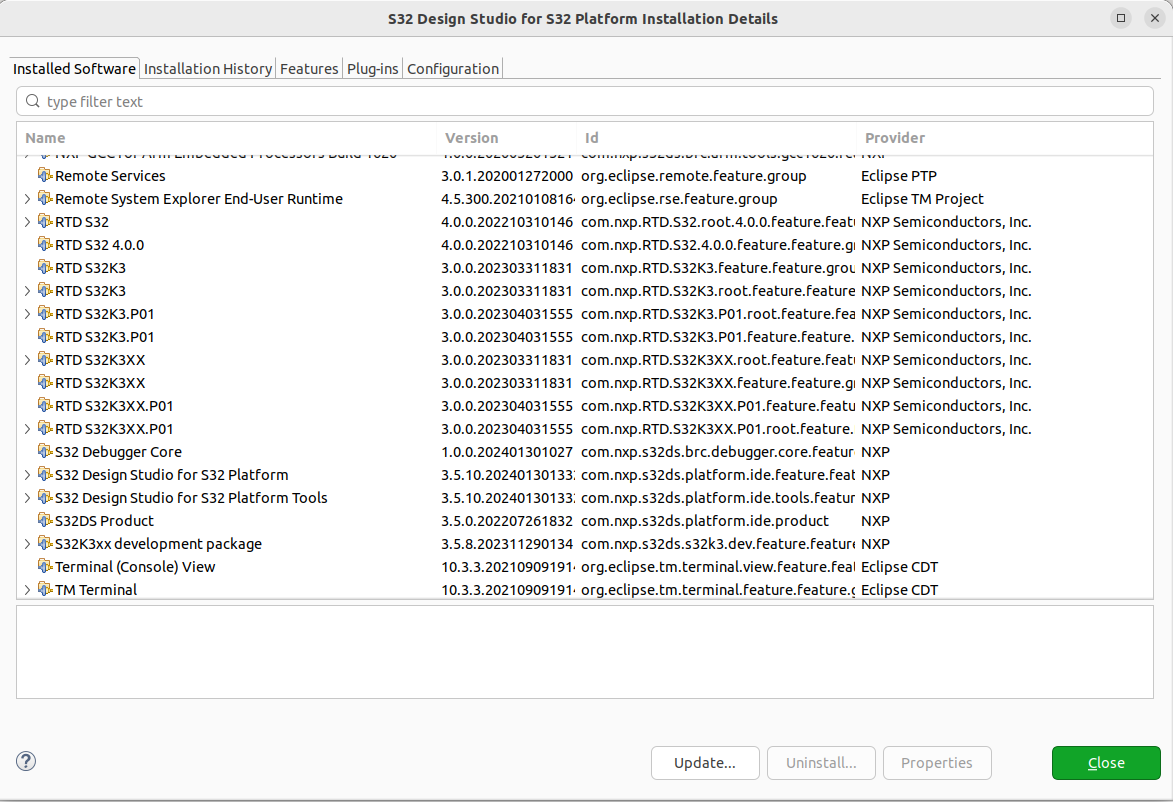Click the magnifier icon in the filter field

coord(33,101)
